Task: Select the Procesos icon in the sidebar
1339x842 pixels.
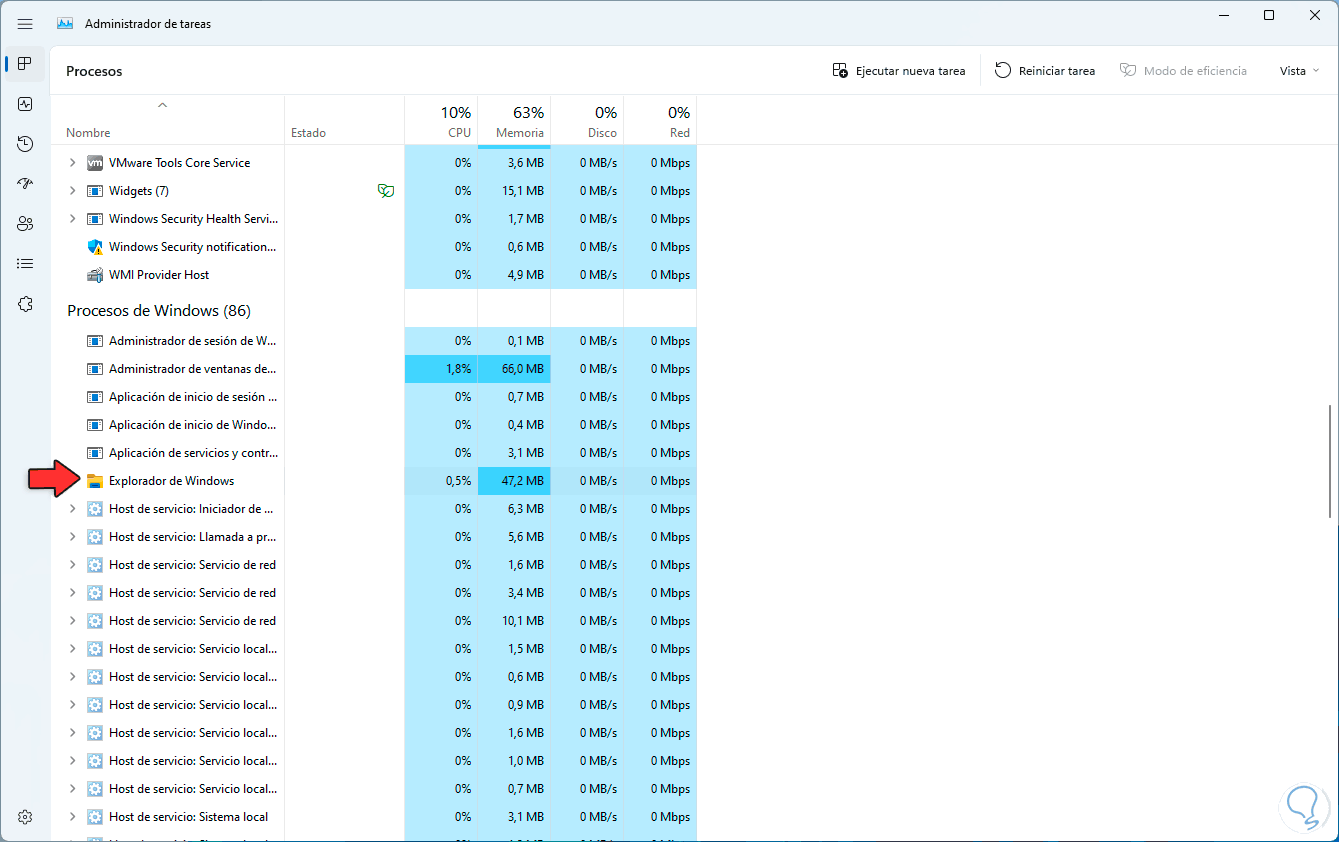Action: pyautogui.click(x=25, y=64)
